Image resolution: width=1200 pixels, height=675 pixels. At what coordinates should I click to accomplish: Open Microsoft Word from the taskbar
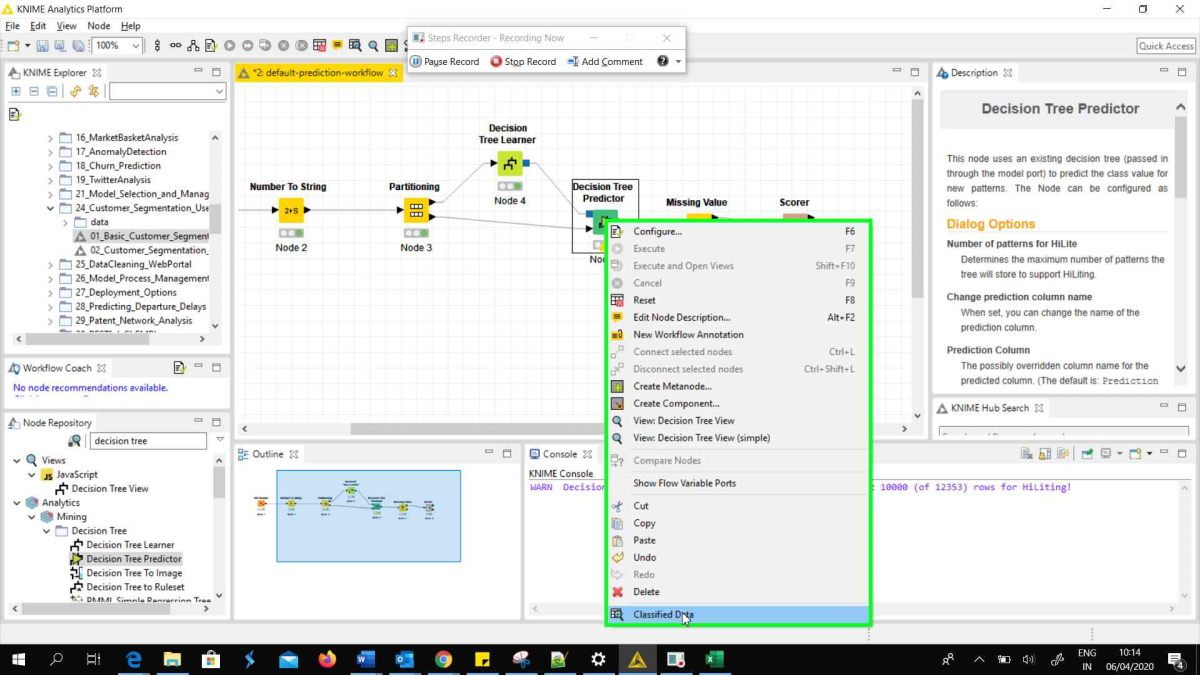coord(365,660)
